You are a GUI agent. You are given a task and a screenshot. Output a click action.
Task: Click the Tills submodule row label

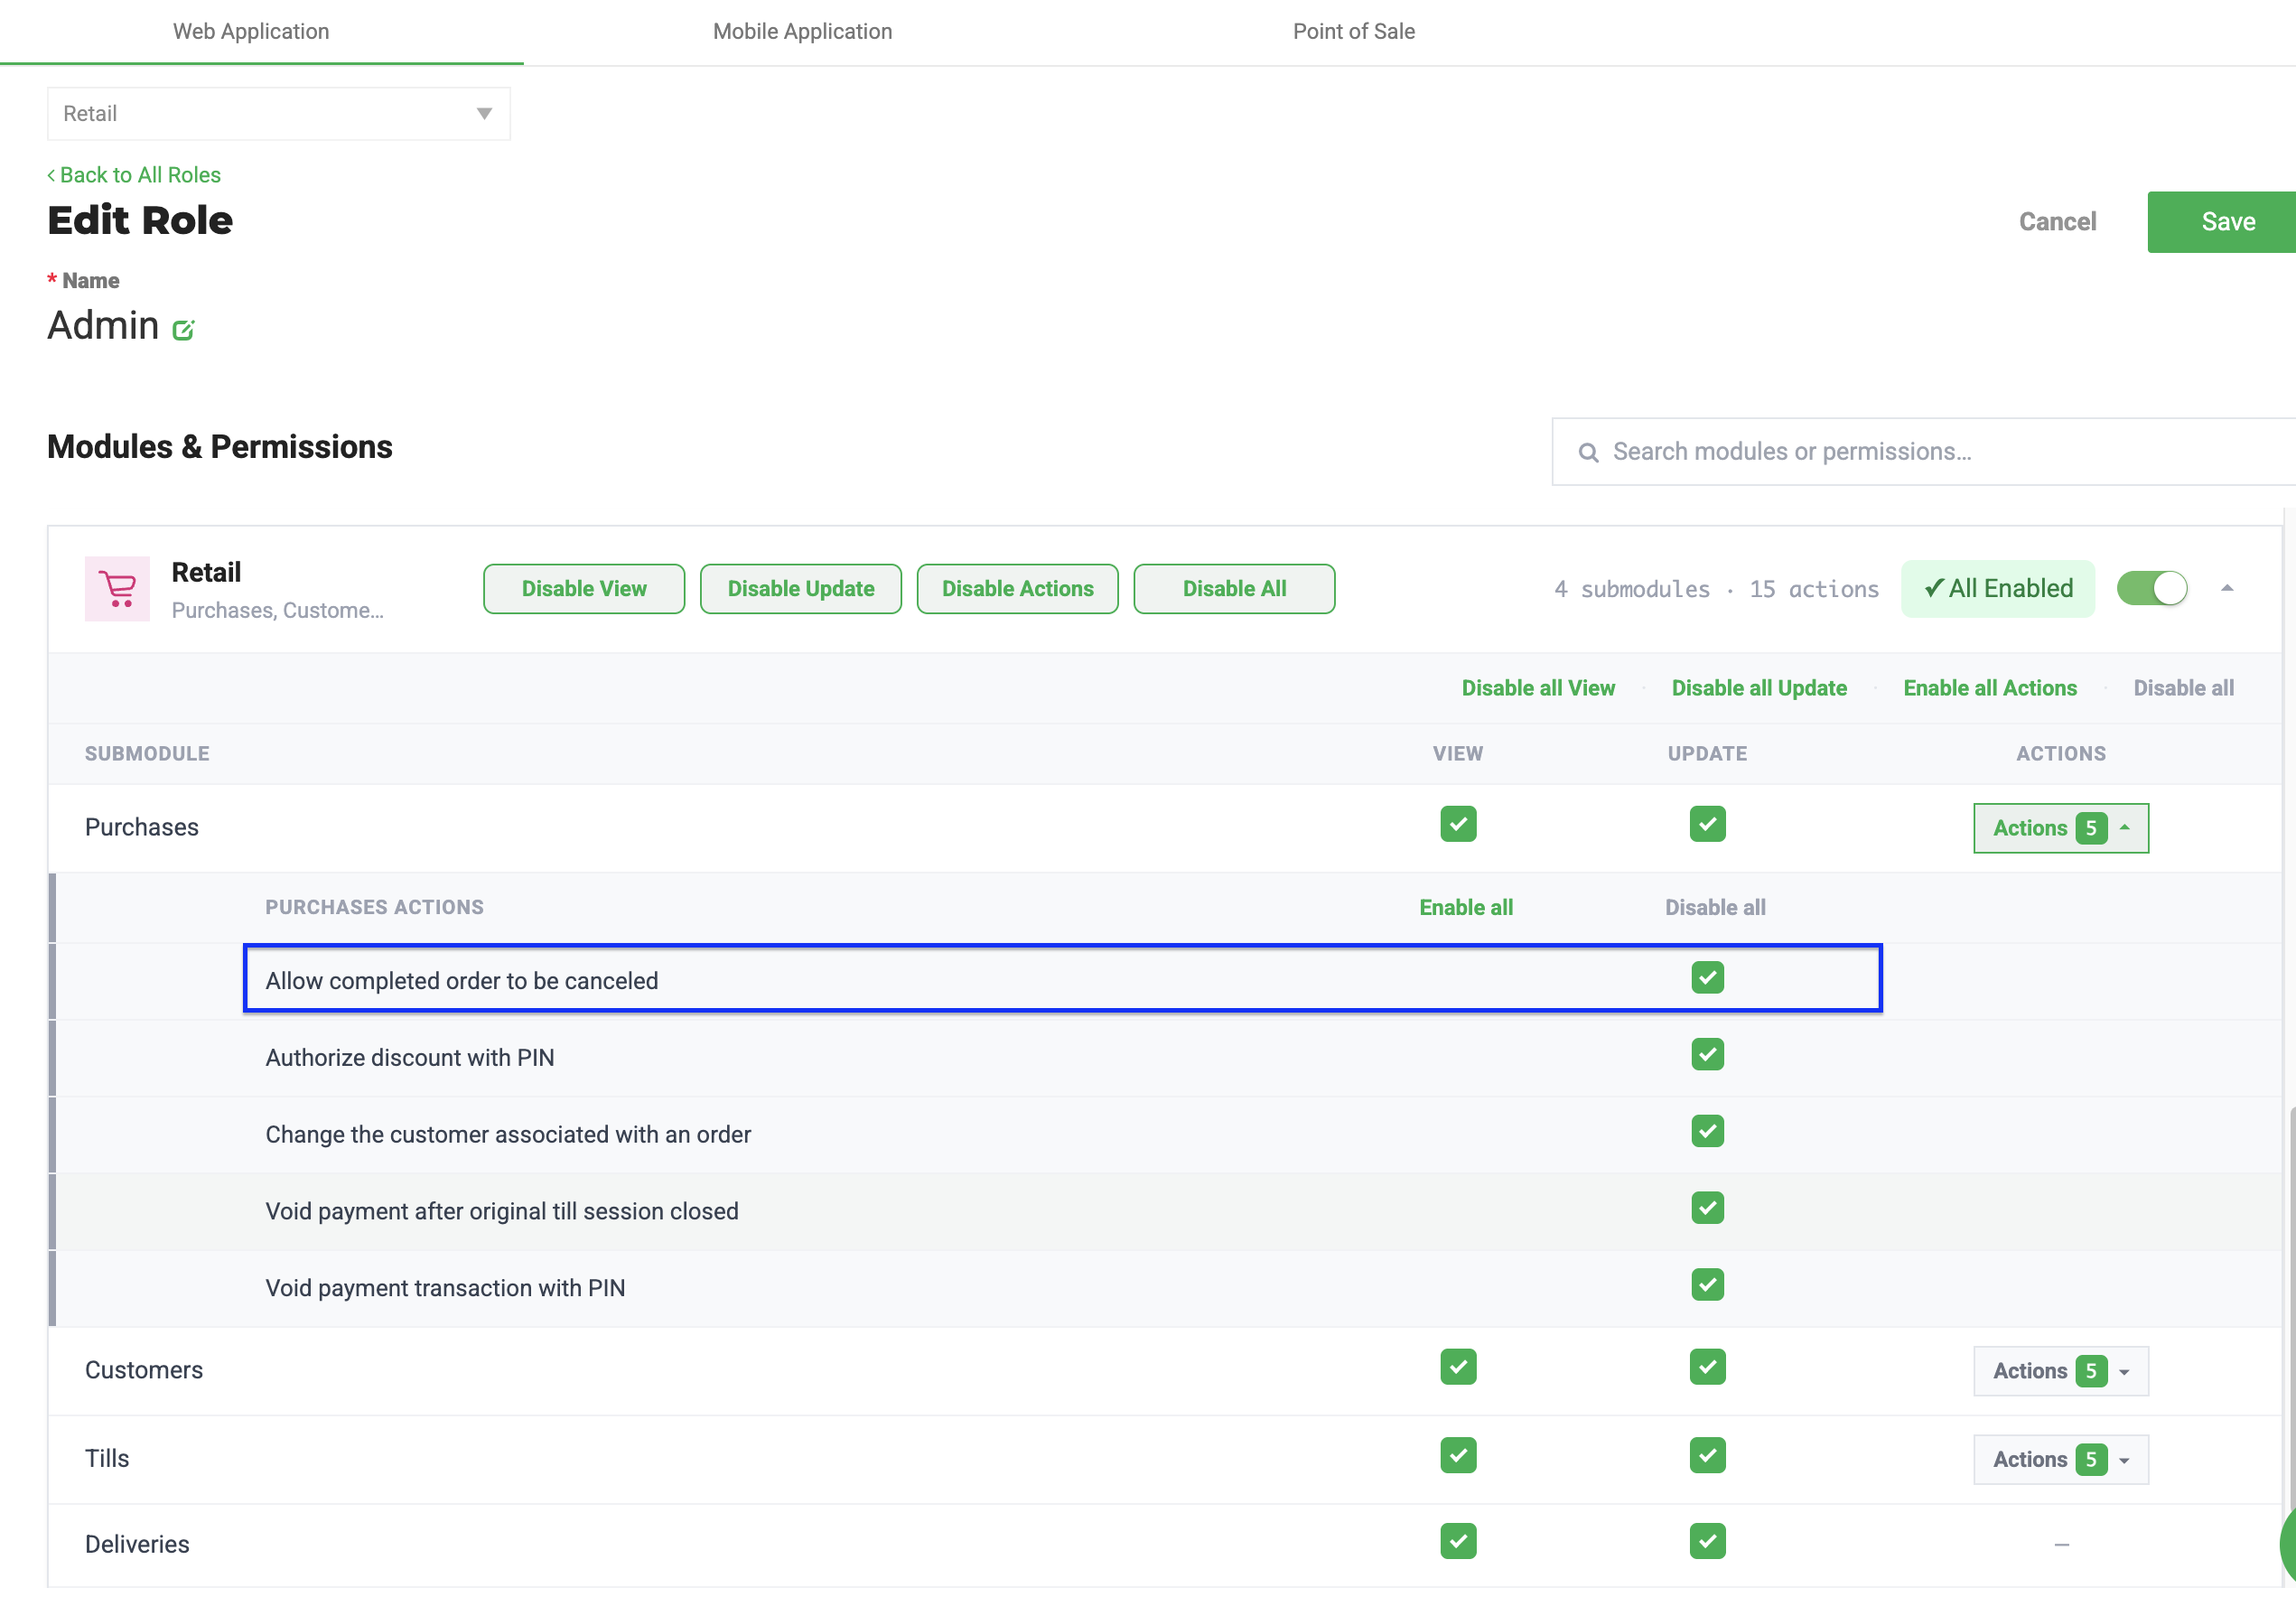point(107,1459)
